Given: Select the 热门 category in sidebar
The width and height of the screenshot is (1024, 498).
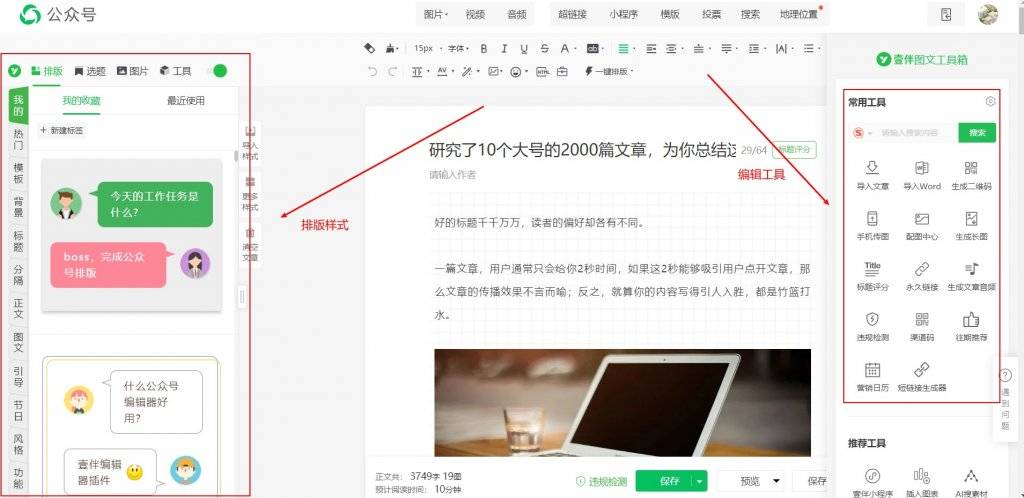Looking at the screenshot, I should tap(18, 139).
